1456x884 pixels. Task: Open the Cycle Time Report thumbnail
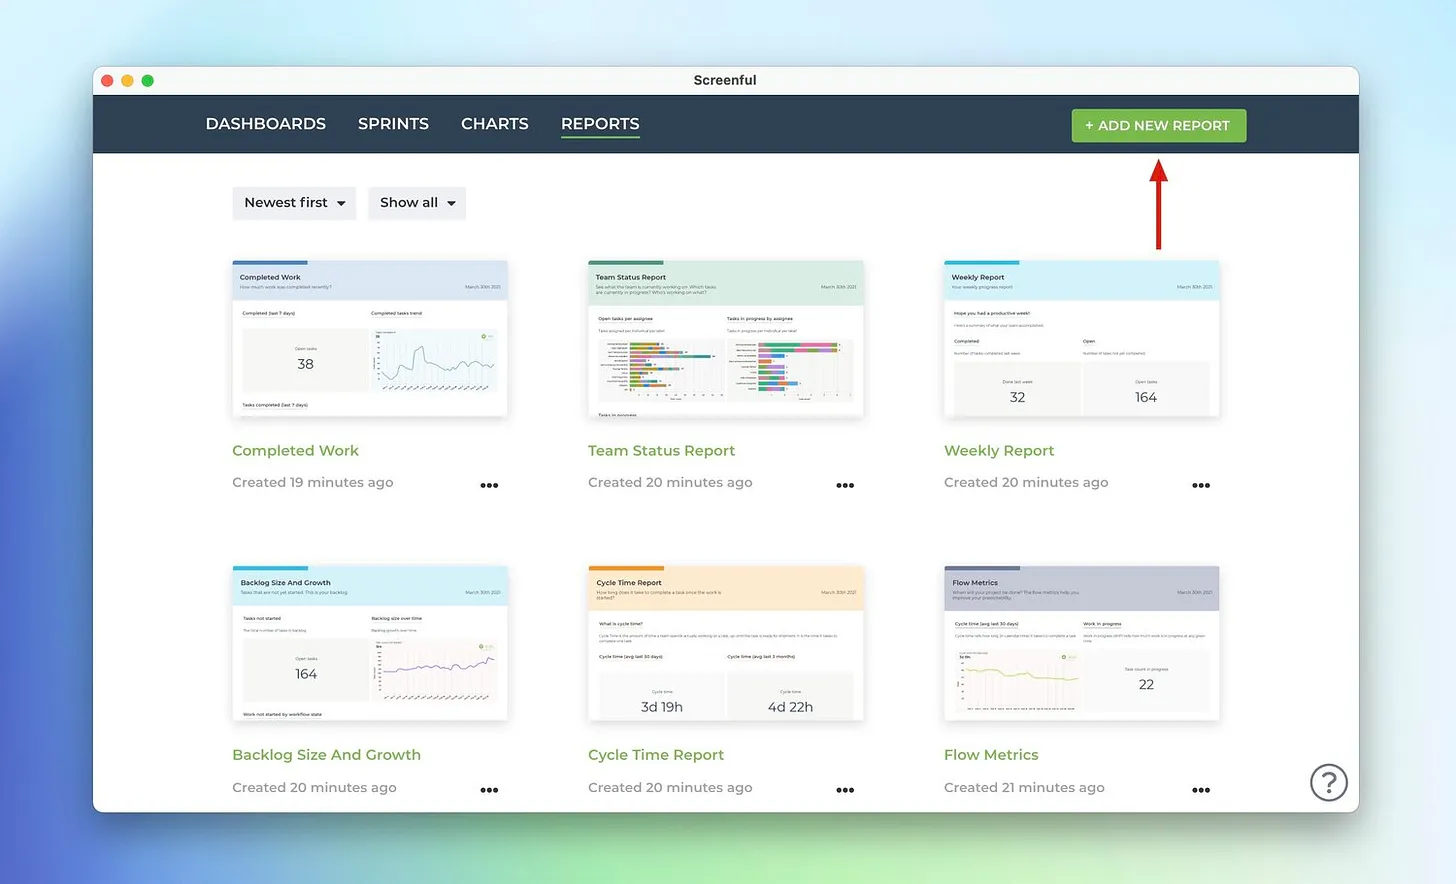[x=726, y=643]
